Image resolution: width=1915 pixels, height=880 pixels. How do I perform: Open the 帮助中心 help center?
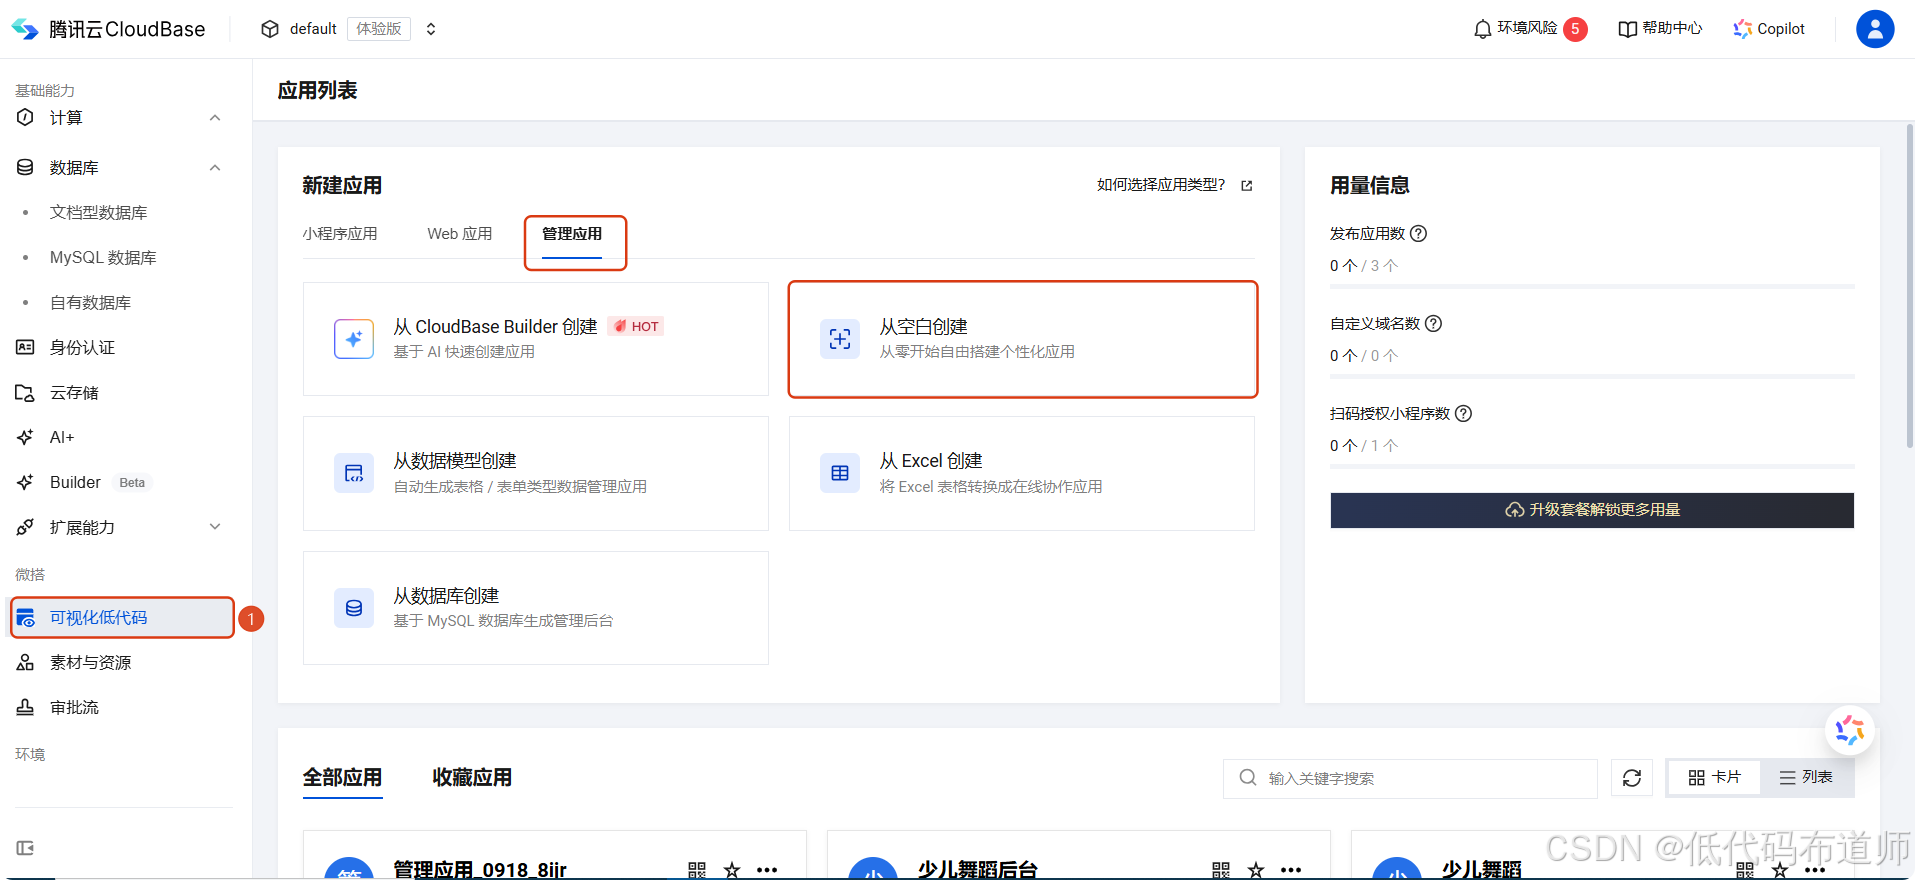[x=1660, y=29]
